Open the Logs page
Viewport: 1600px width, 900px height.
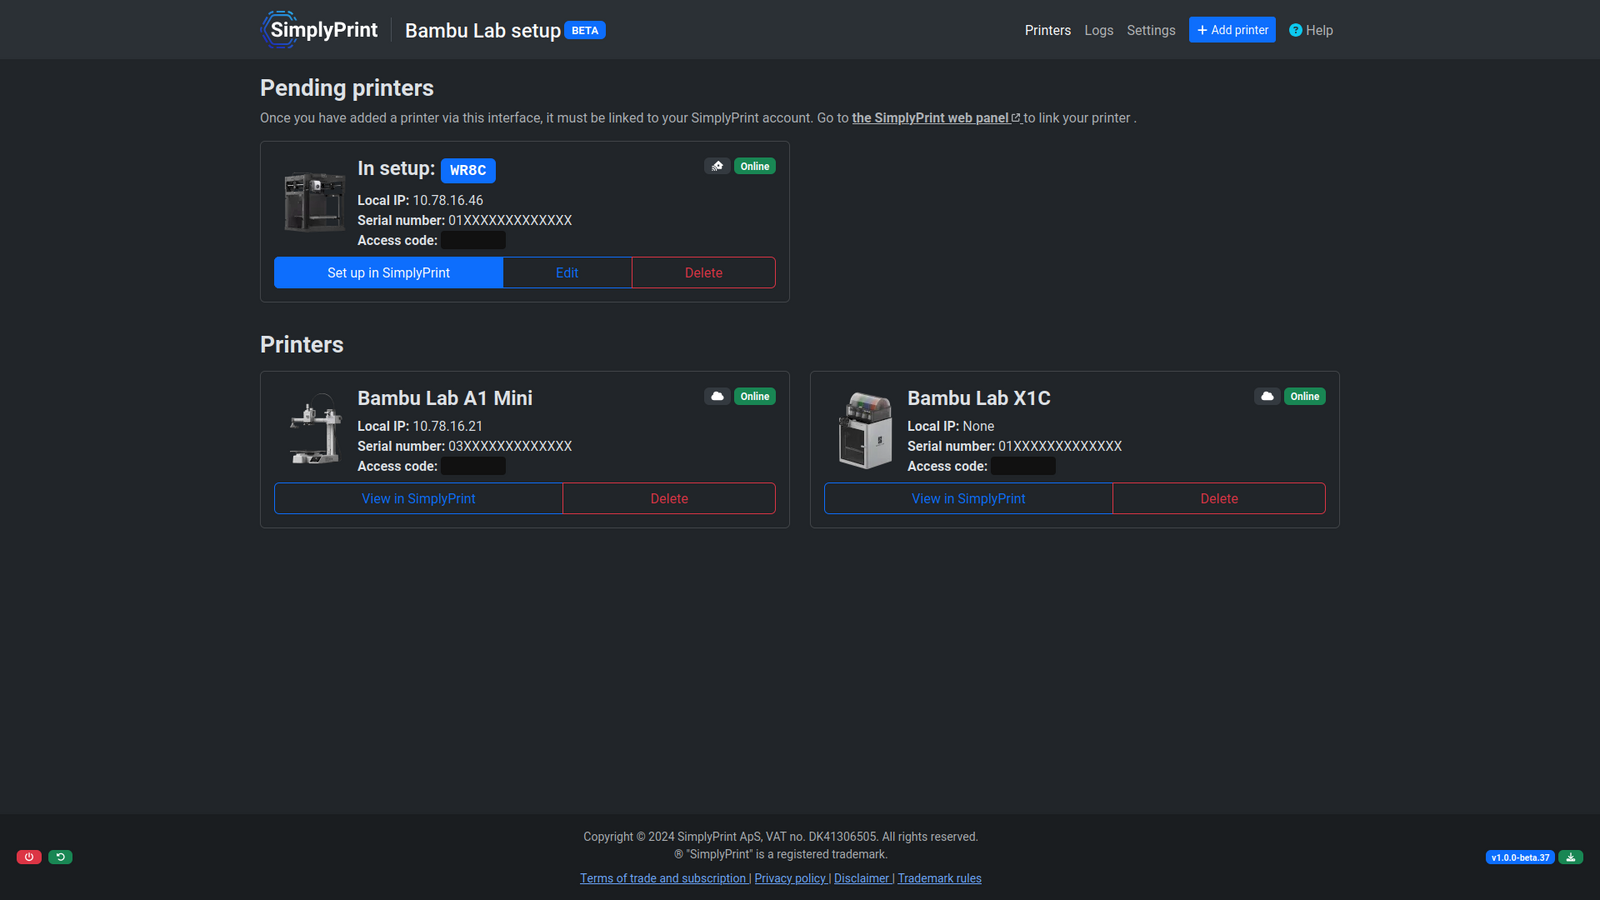coord(1098,30)
